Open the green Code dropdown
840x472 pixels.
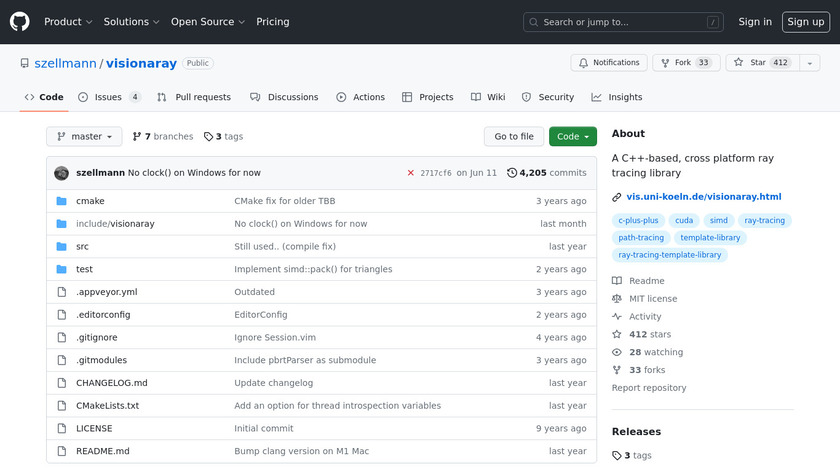coord(572,137)
